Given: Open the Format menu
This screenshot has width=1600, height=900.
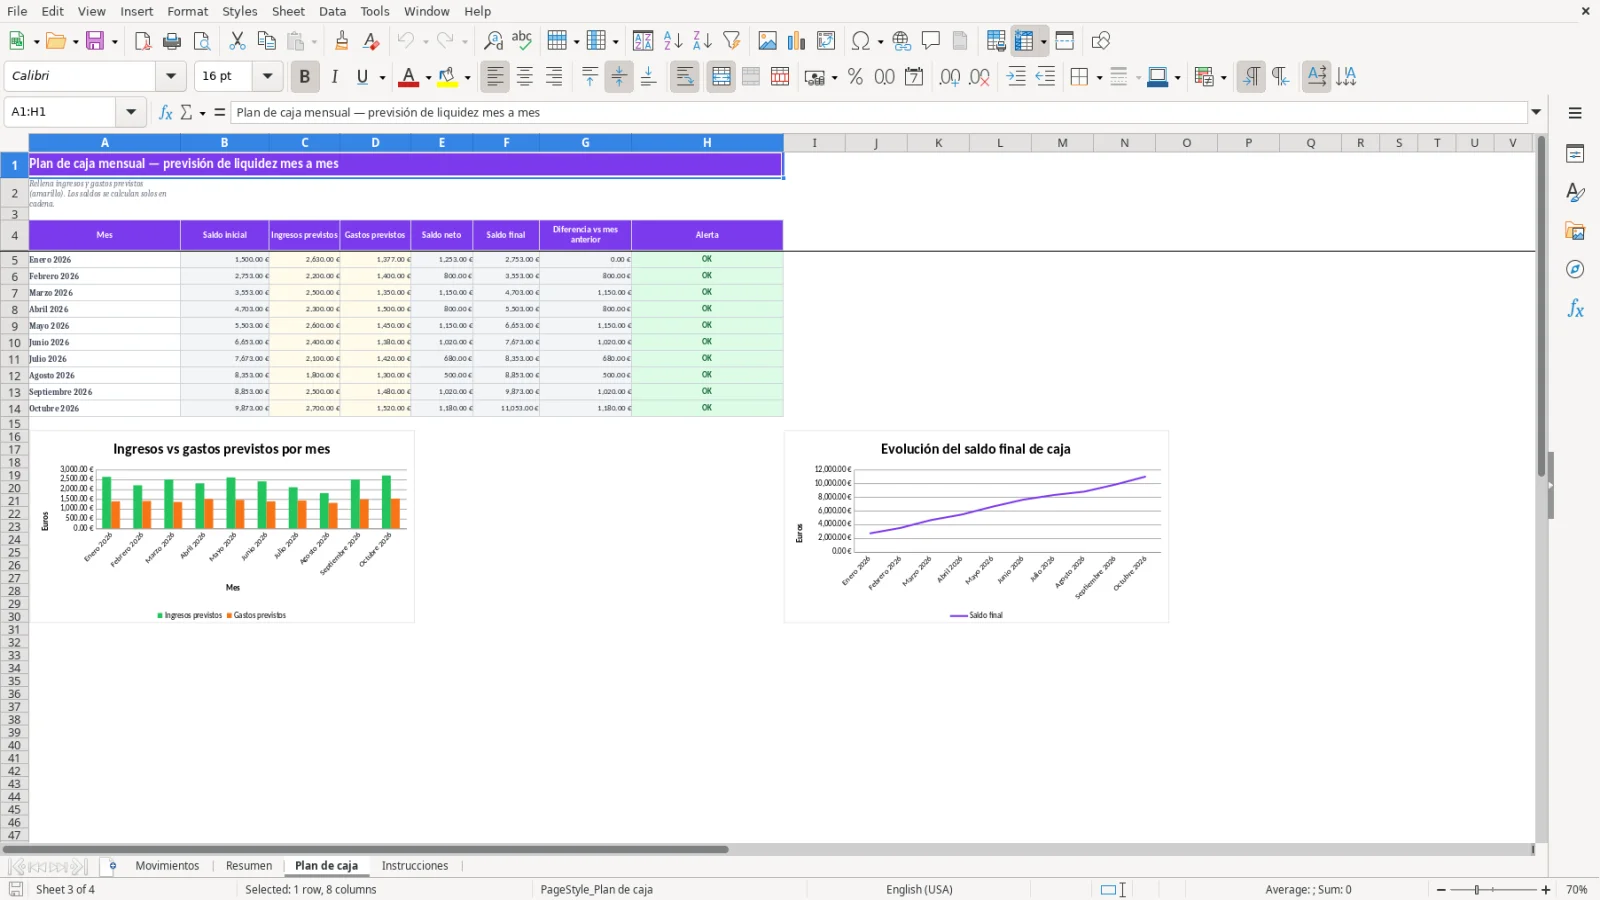Looking at the screenshot, I should [188, 11].
